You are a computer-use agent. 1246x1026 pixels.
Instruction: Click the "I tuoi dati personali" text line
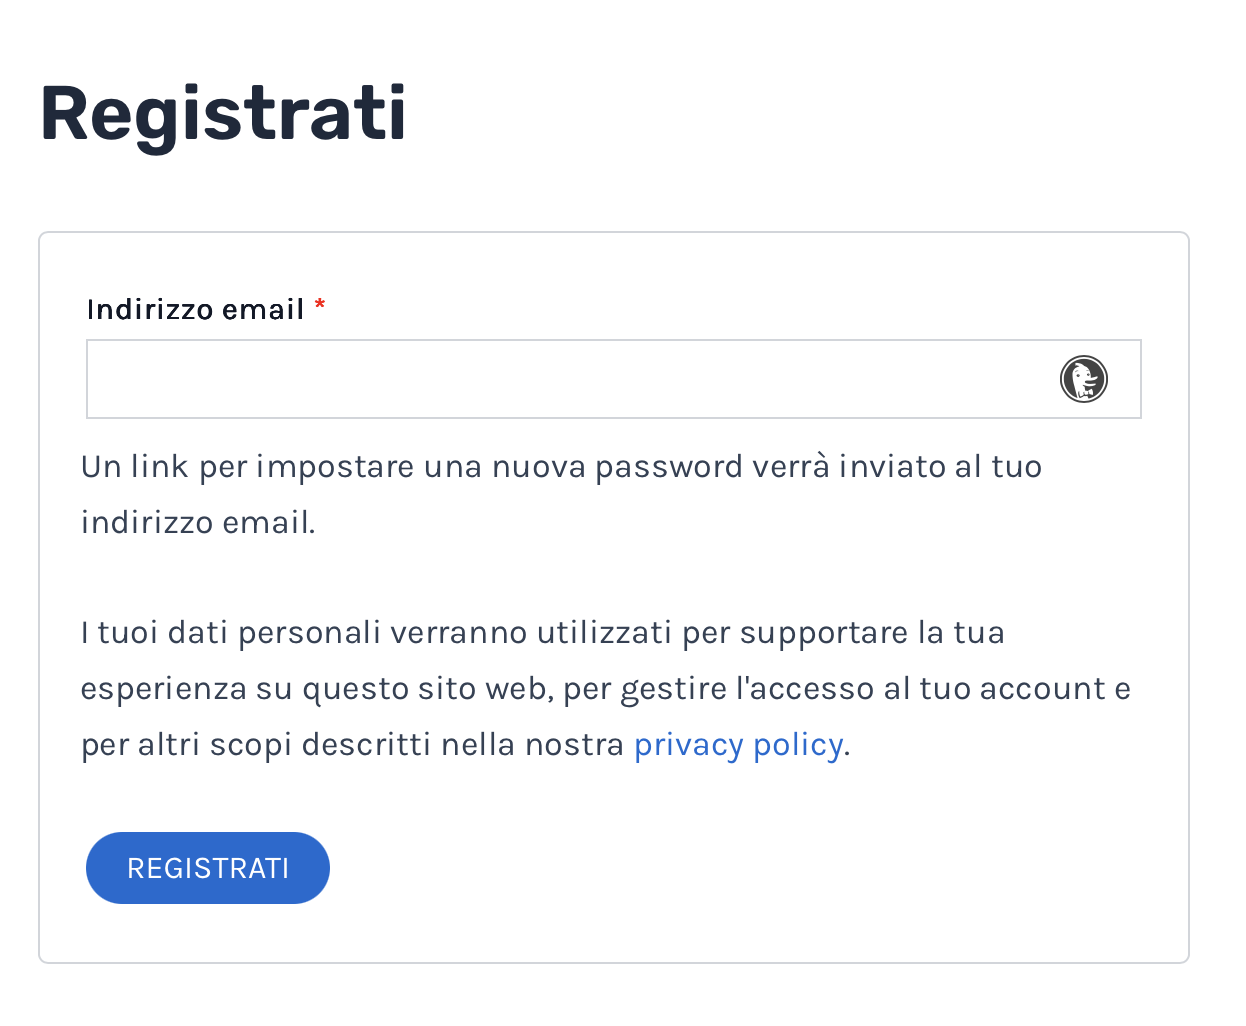[542, 633]
